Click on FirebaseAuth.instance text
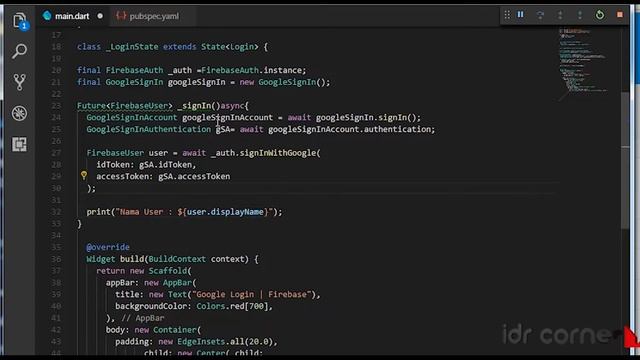 253,70
